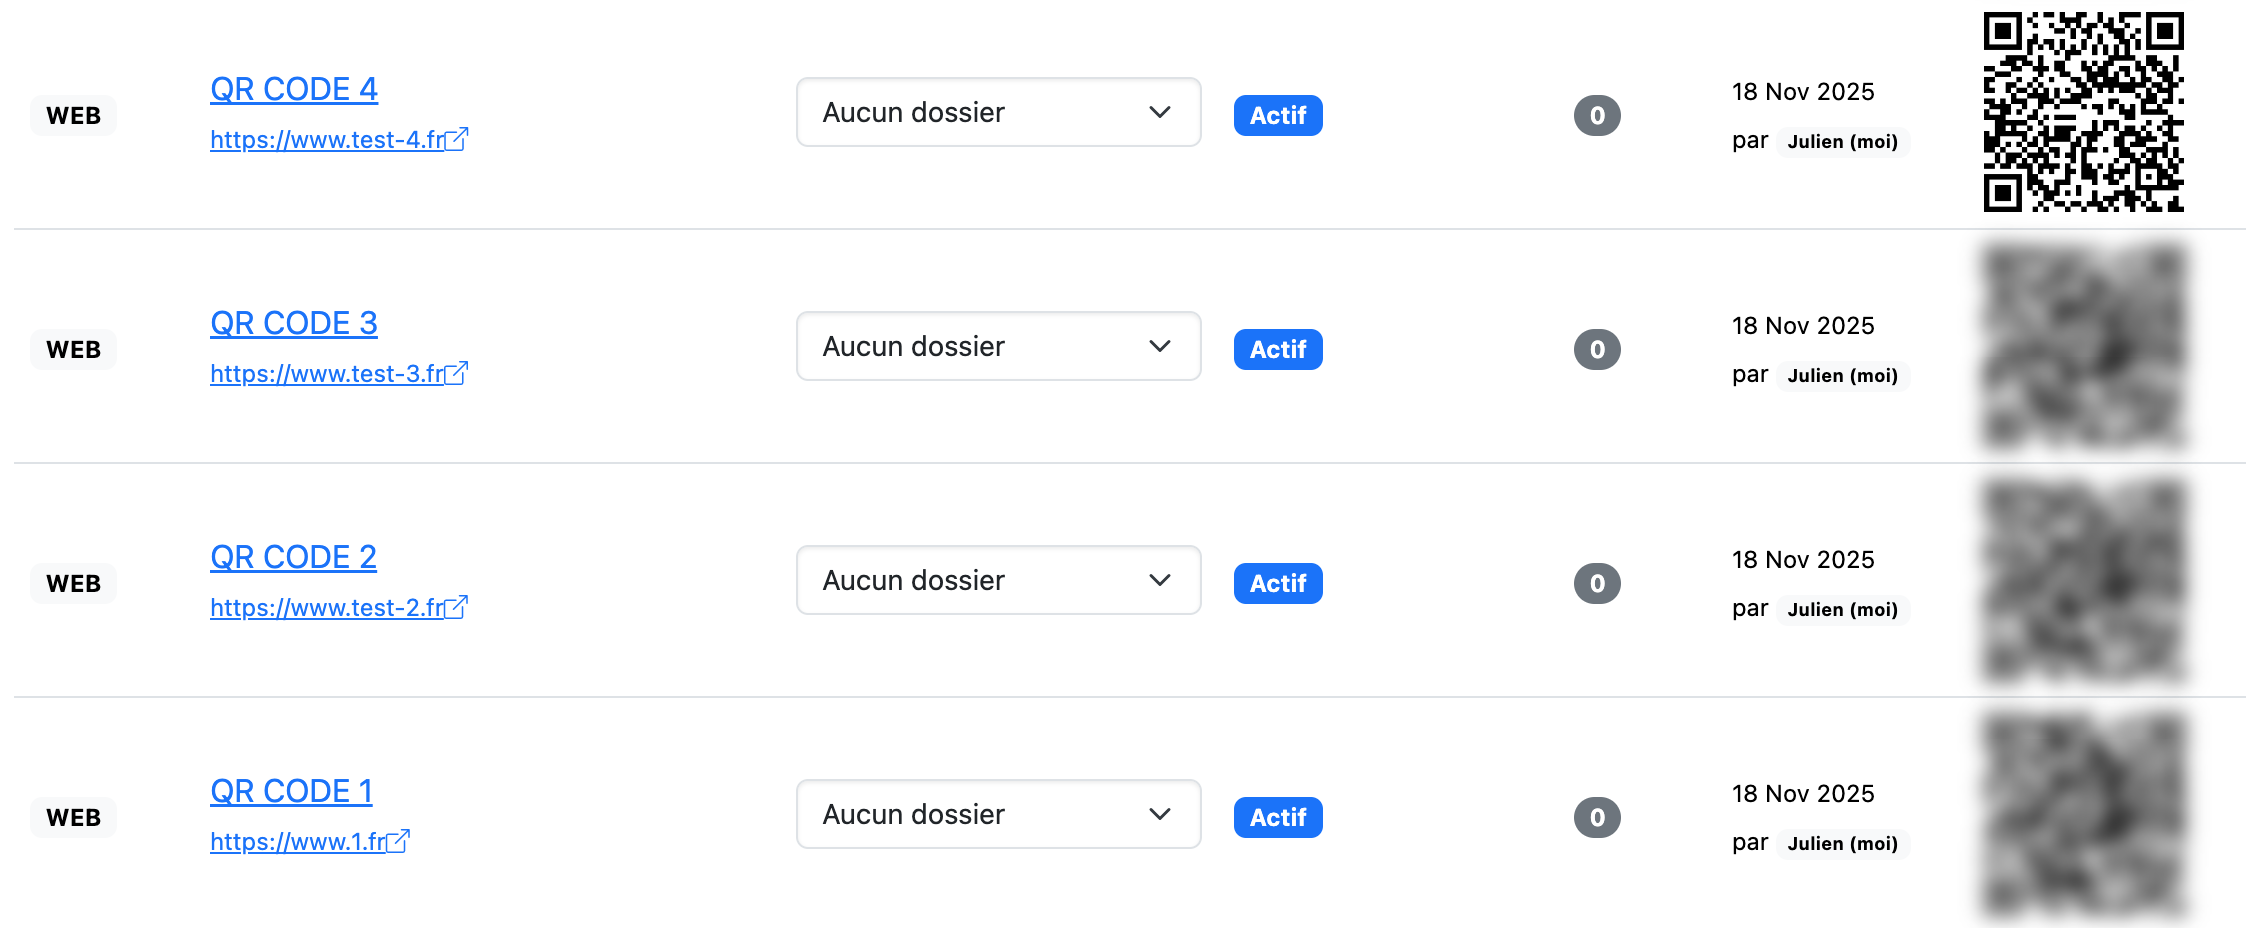
Task: Toggle the Actif status of QR CODE 3
Action: [x=1278, y=350]
